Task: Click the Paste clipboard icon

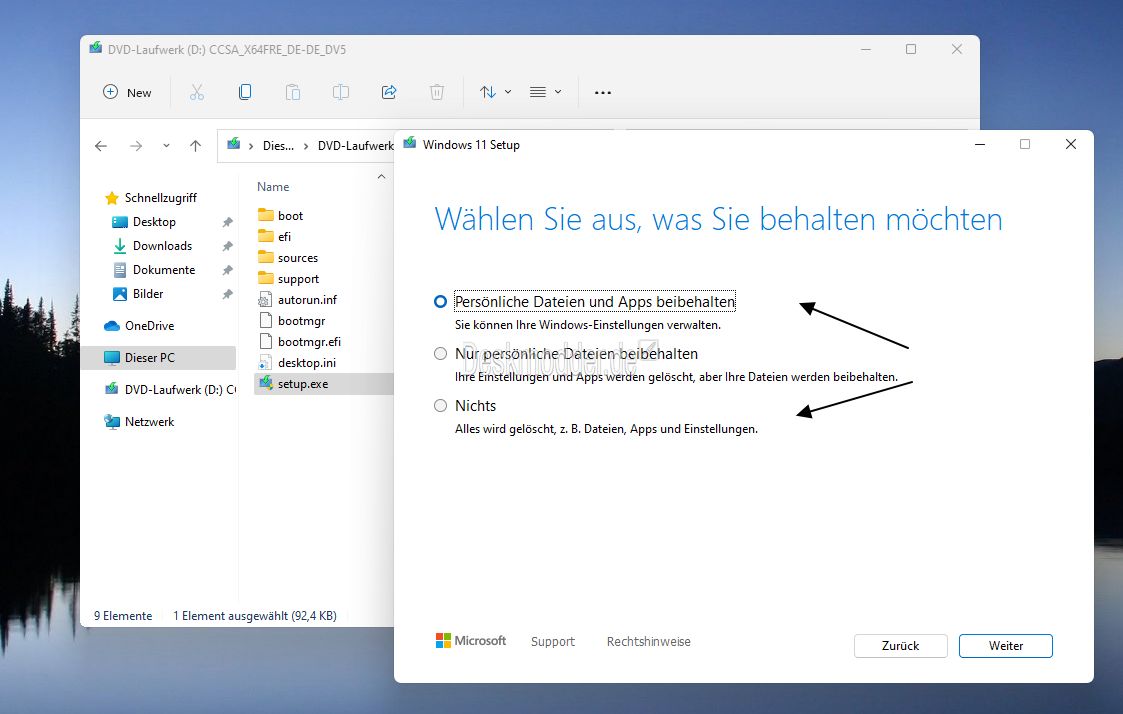Action: coord(293,92)
